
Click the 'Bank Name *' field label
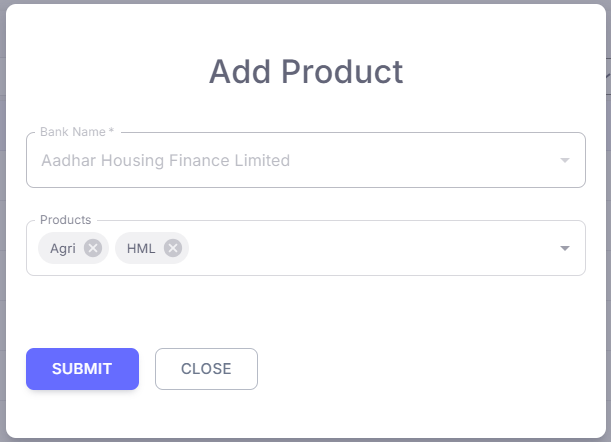[x=77, y=132]
